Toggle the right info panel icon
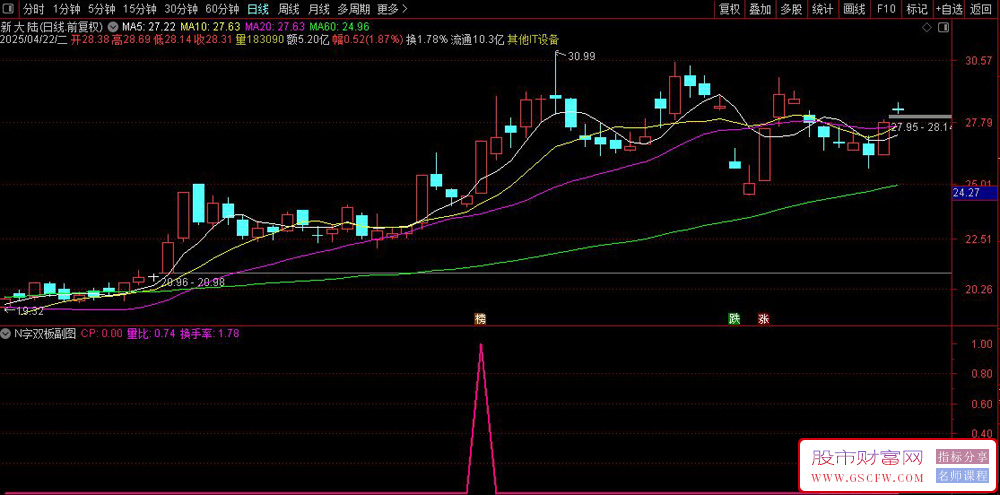Viewport: 1000px width, 495px height. 943,27
